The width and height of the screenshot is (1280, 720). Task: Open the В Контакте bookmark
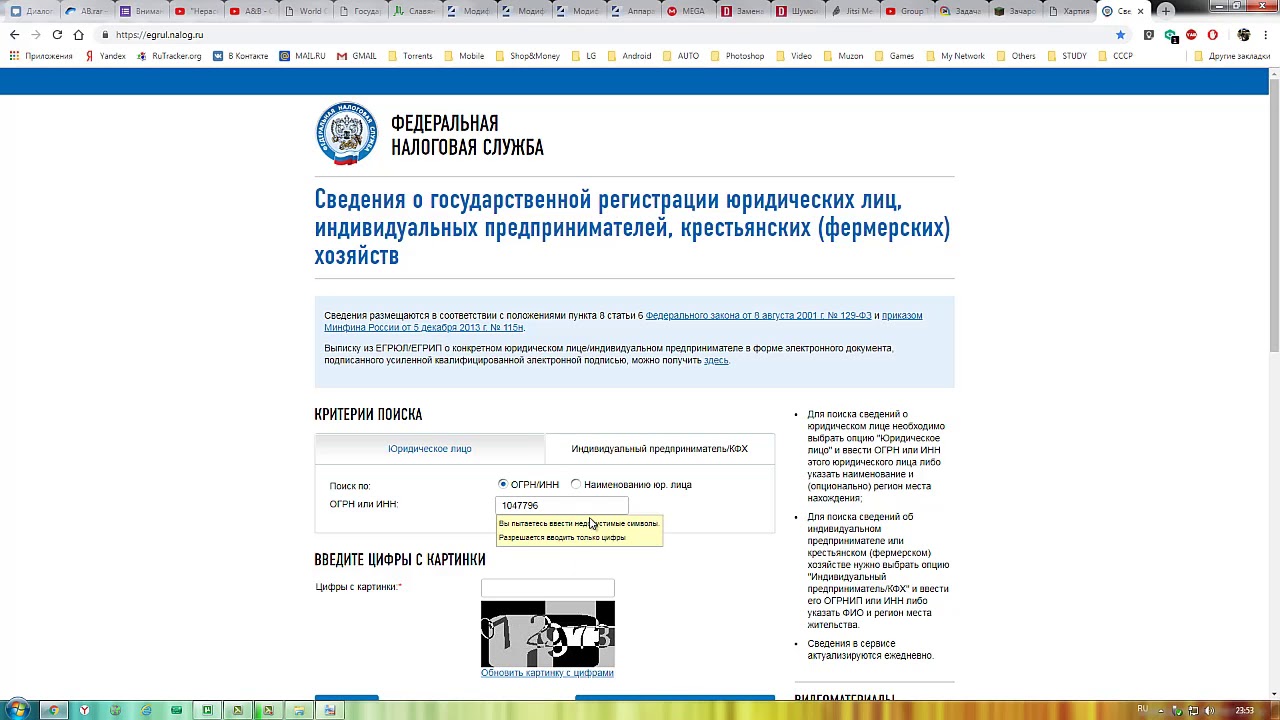[x=240, y=56]
